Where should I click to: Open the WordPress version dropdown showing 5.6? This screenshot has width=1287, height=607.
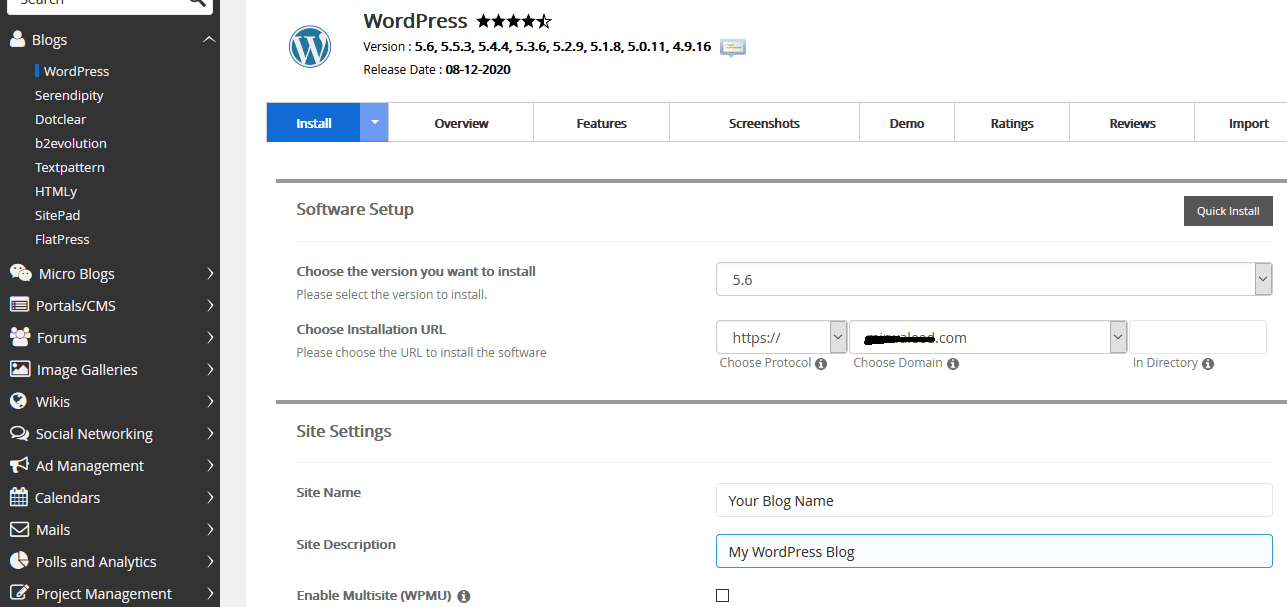994,280
